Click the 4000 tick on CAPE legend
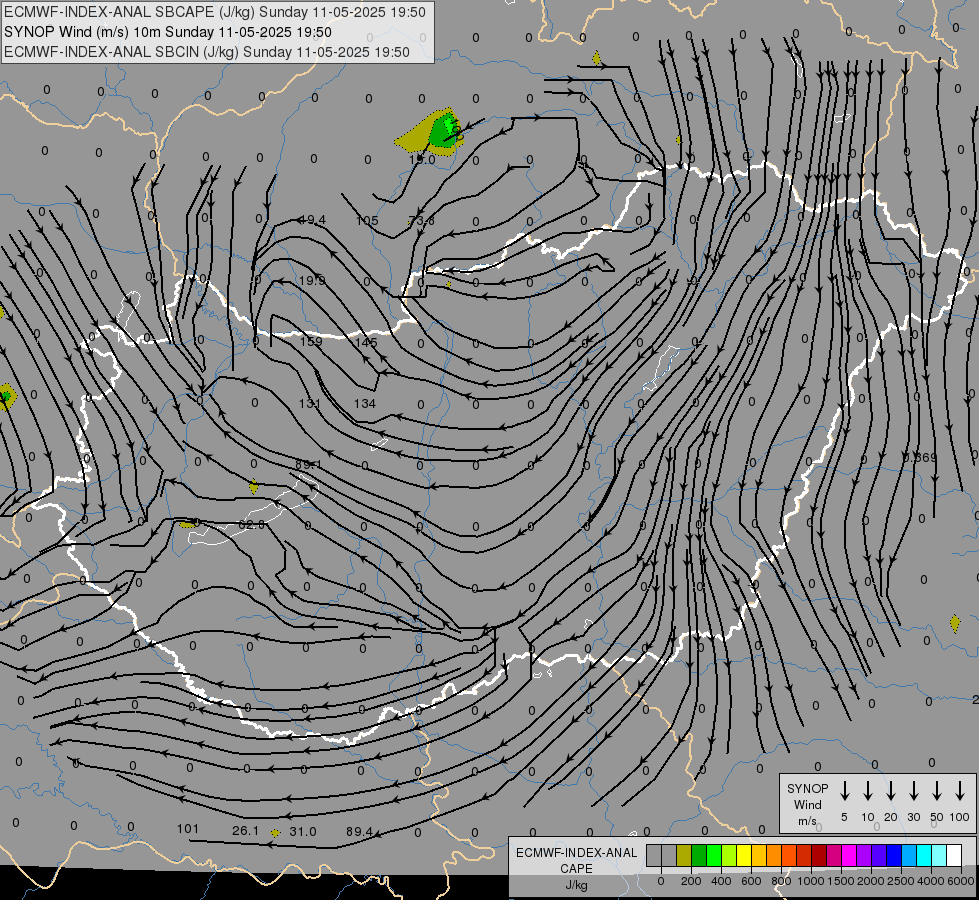This screenshot has height=900, width=979. [931, 881]
